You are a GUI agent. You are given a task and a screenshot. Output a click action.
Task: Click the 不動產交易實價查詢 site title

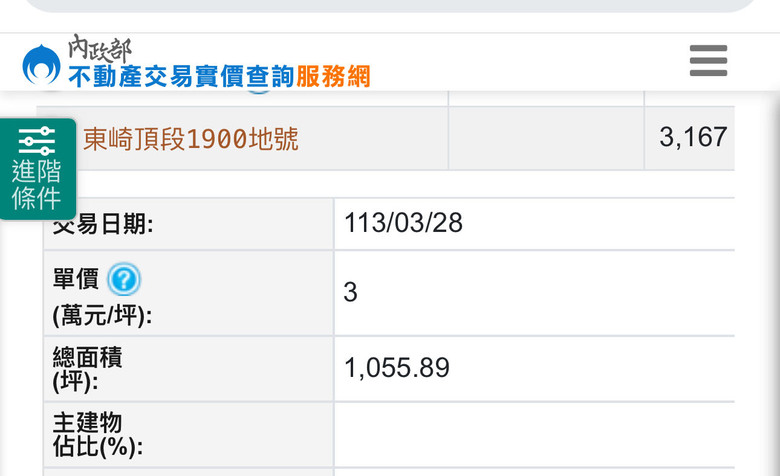181,77
